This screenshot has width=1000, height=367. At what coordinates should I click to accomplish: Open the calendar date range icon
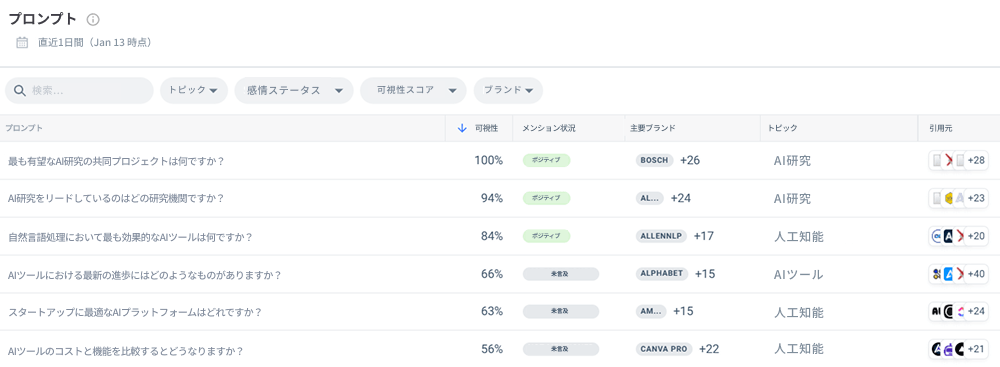click(x=22, y=43)
